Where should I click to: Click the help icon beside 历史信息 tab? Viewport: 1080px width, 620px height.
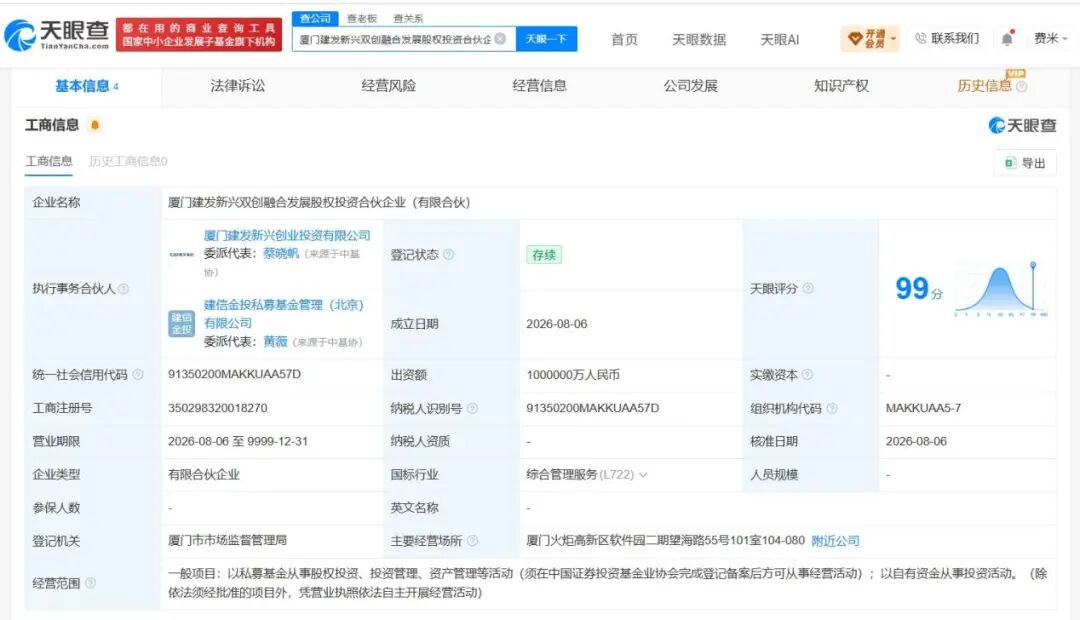(x=1021, y=87)
